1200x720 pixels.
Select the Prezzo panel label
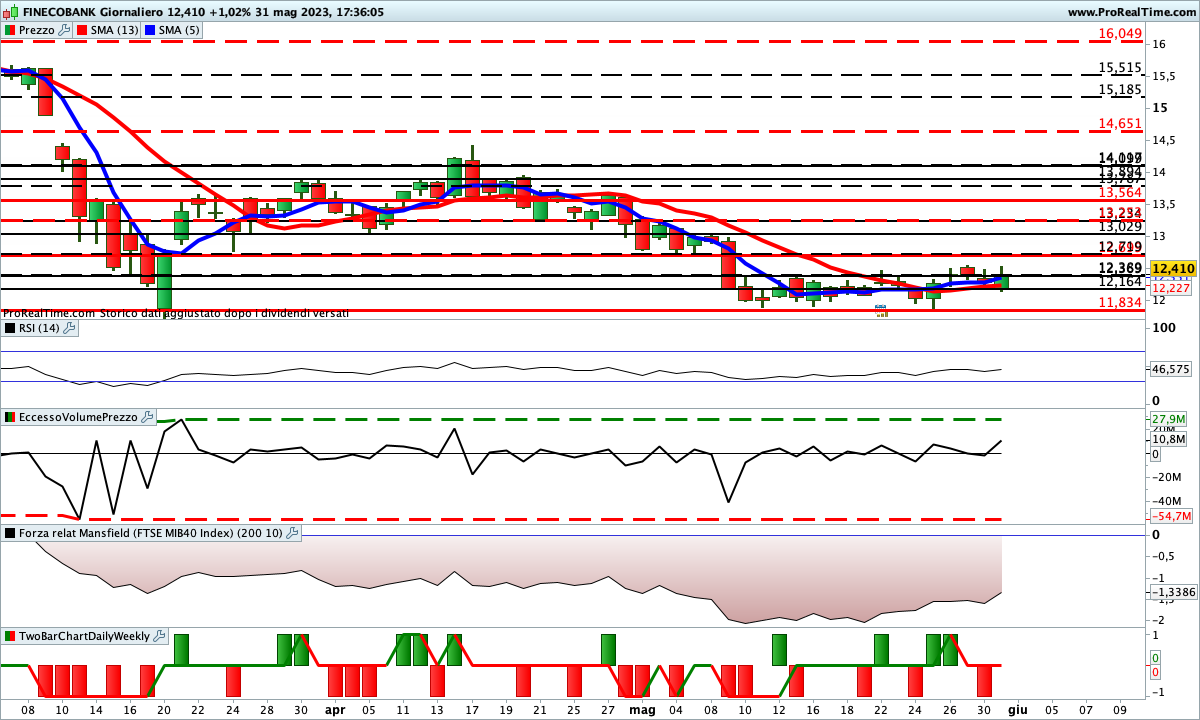36,30
